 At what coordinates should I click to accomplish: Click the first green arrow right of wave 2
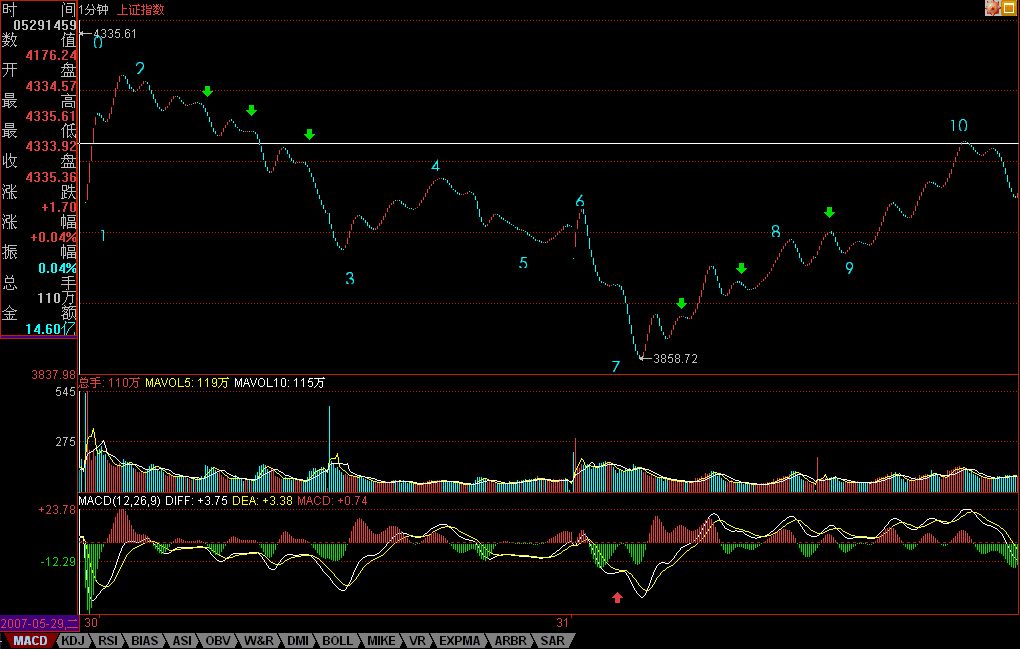pyautogui.click(x=207, y=91)
